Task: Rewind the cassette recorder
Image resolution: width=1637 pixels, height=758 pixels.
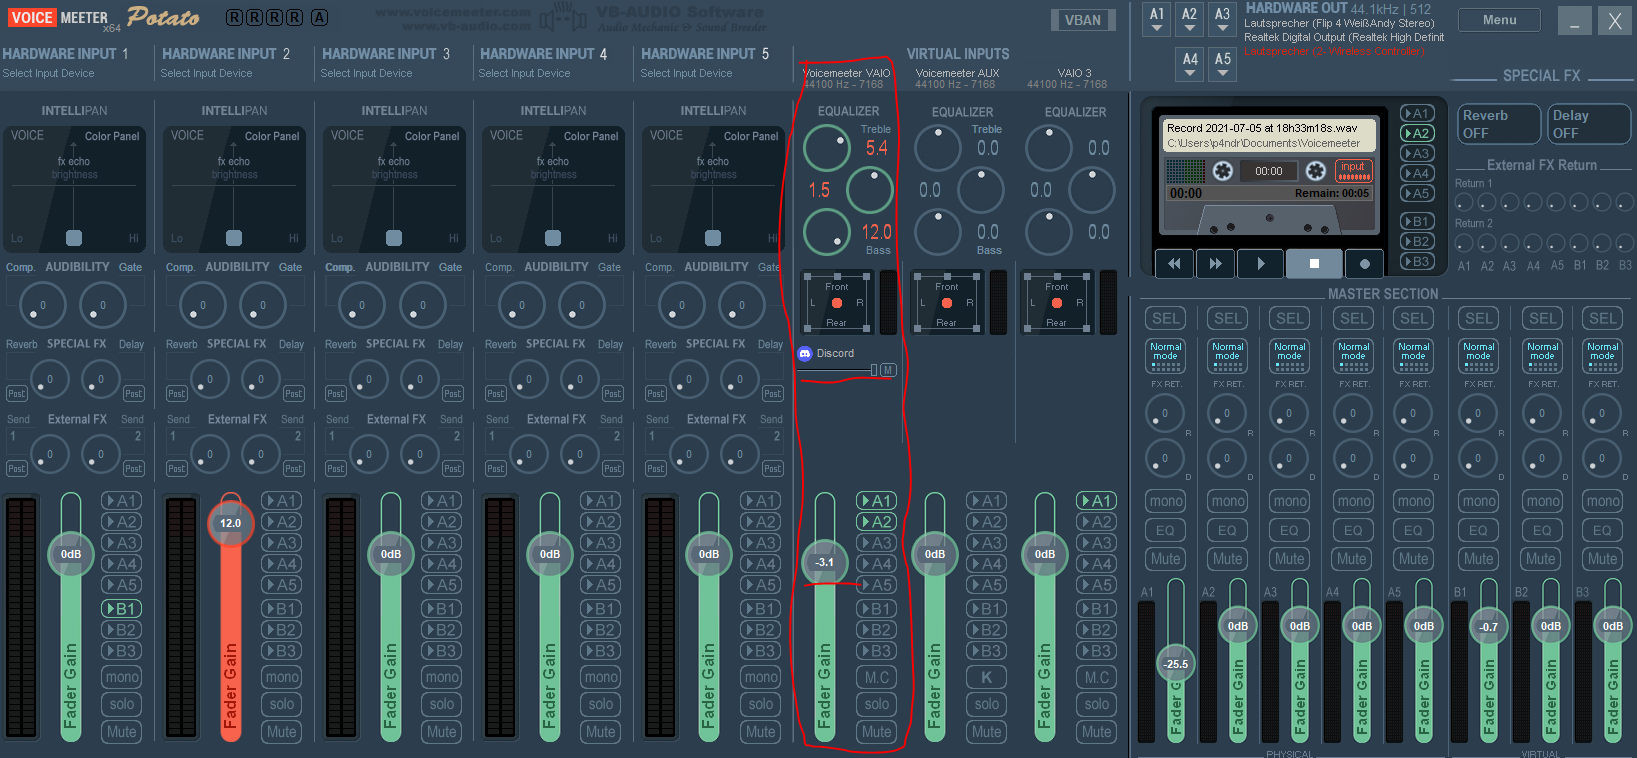Action: [x=1174, y=263]
